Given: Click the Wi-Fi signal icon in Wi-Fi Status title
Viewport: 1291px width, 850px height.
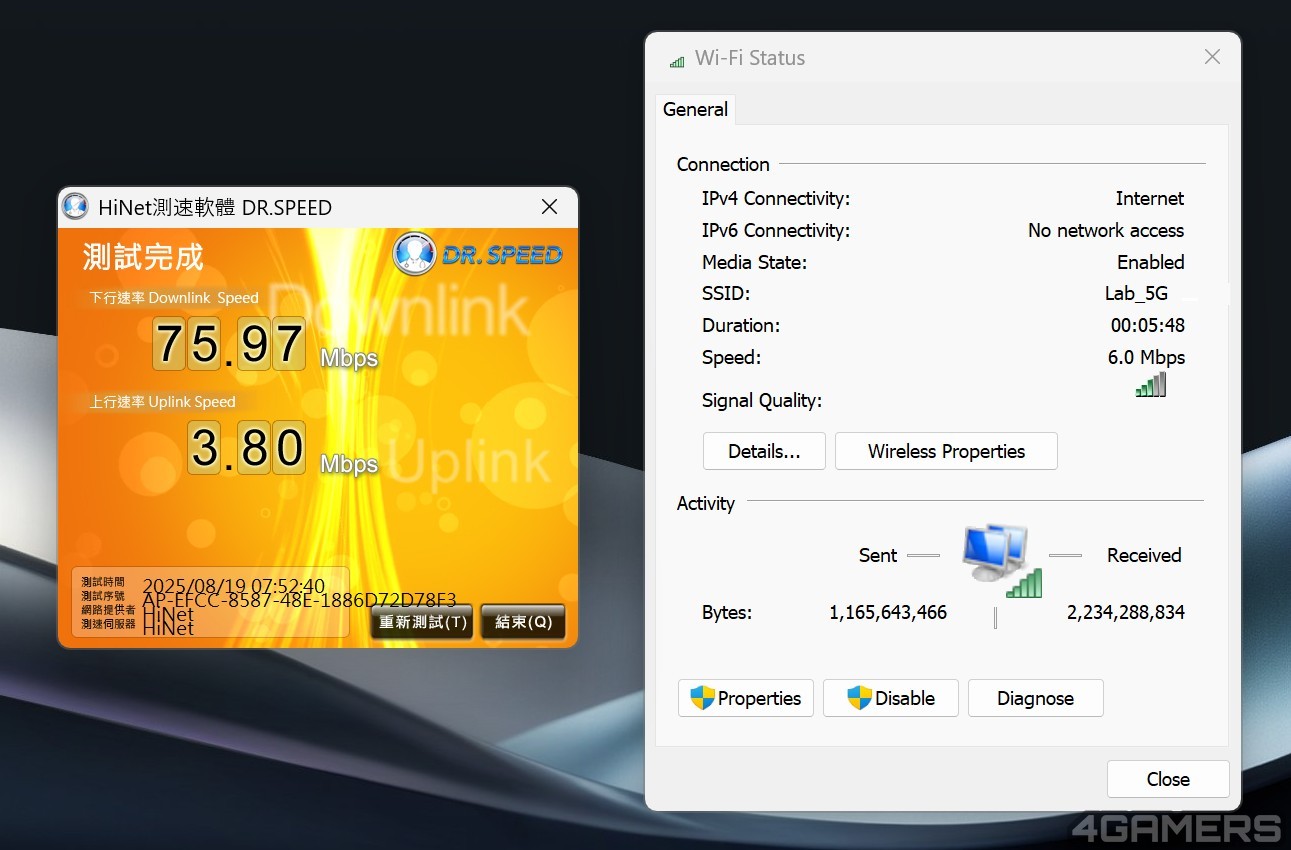Looking at the screenshot, I should 677,60.
